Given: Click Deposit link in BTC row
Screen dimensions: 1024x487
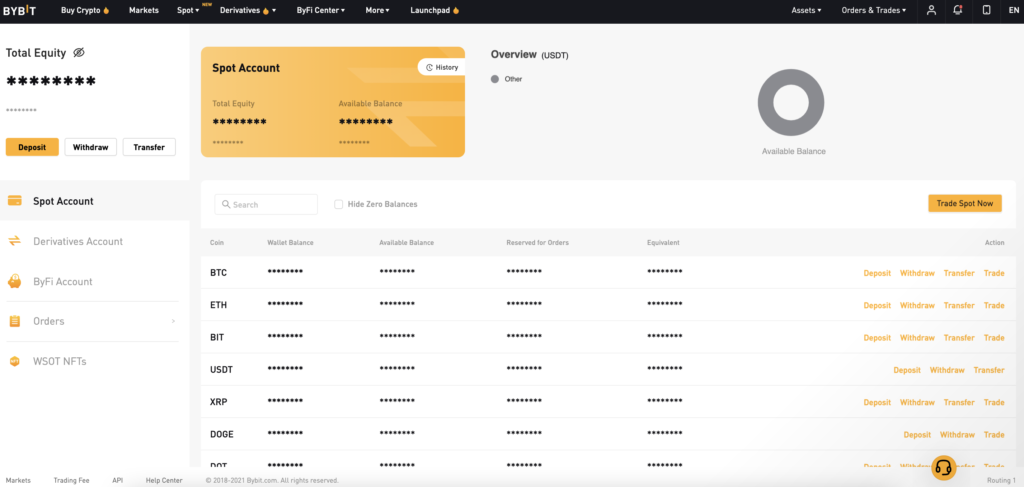Looking at the screenshot, I should (x=877, y=273).
